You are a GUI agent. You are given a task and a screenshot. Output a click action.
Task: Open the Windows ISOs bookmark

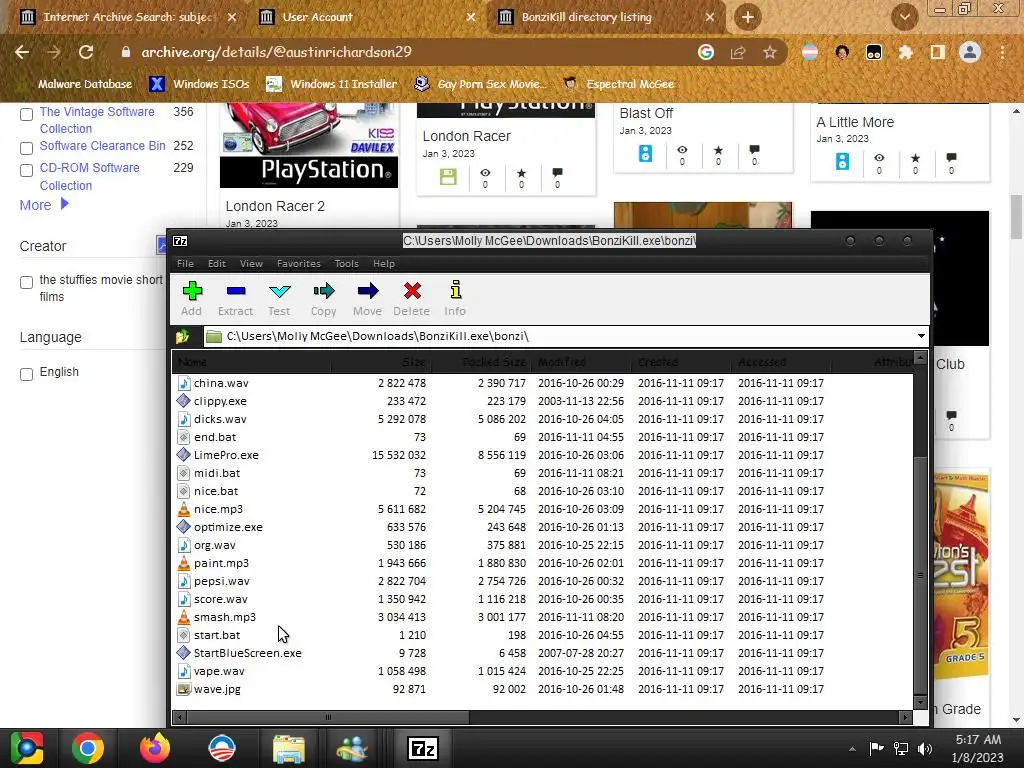199,84
